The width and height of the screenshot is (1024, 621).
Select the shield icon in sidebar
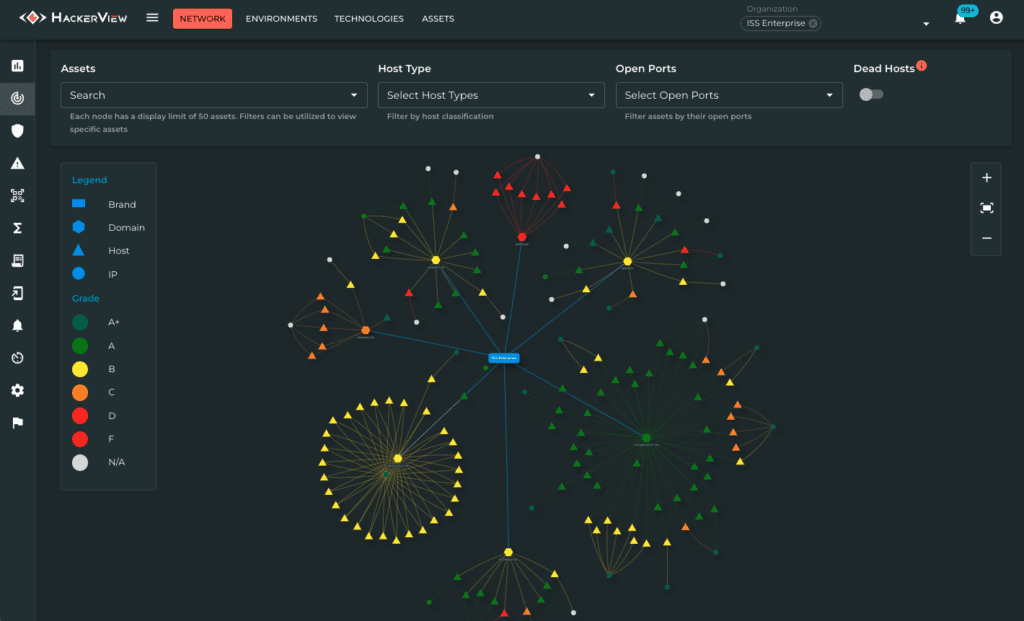18,131
